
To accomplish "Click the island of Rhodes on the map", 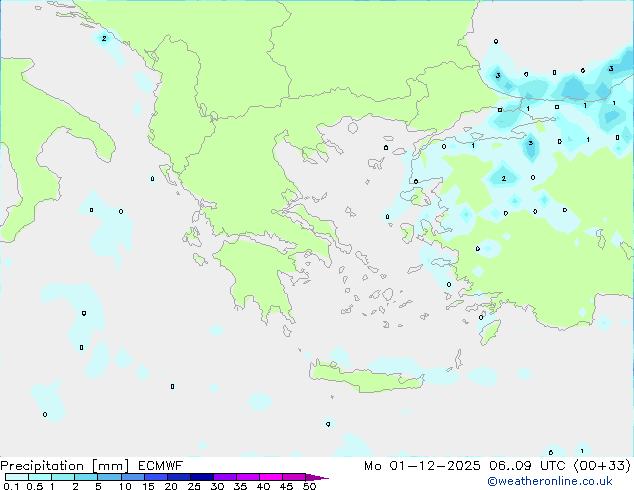I will tap(489, 332).
